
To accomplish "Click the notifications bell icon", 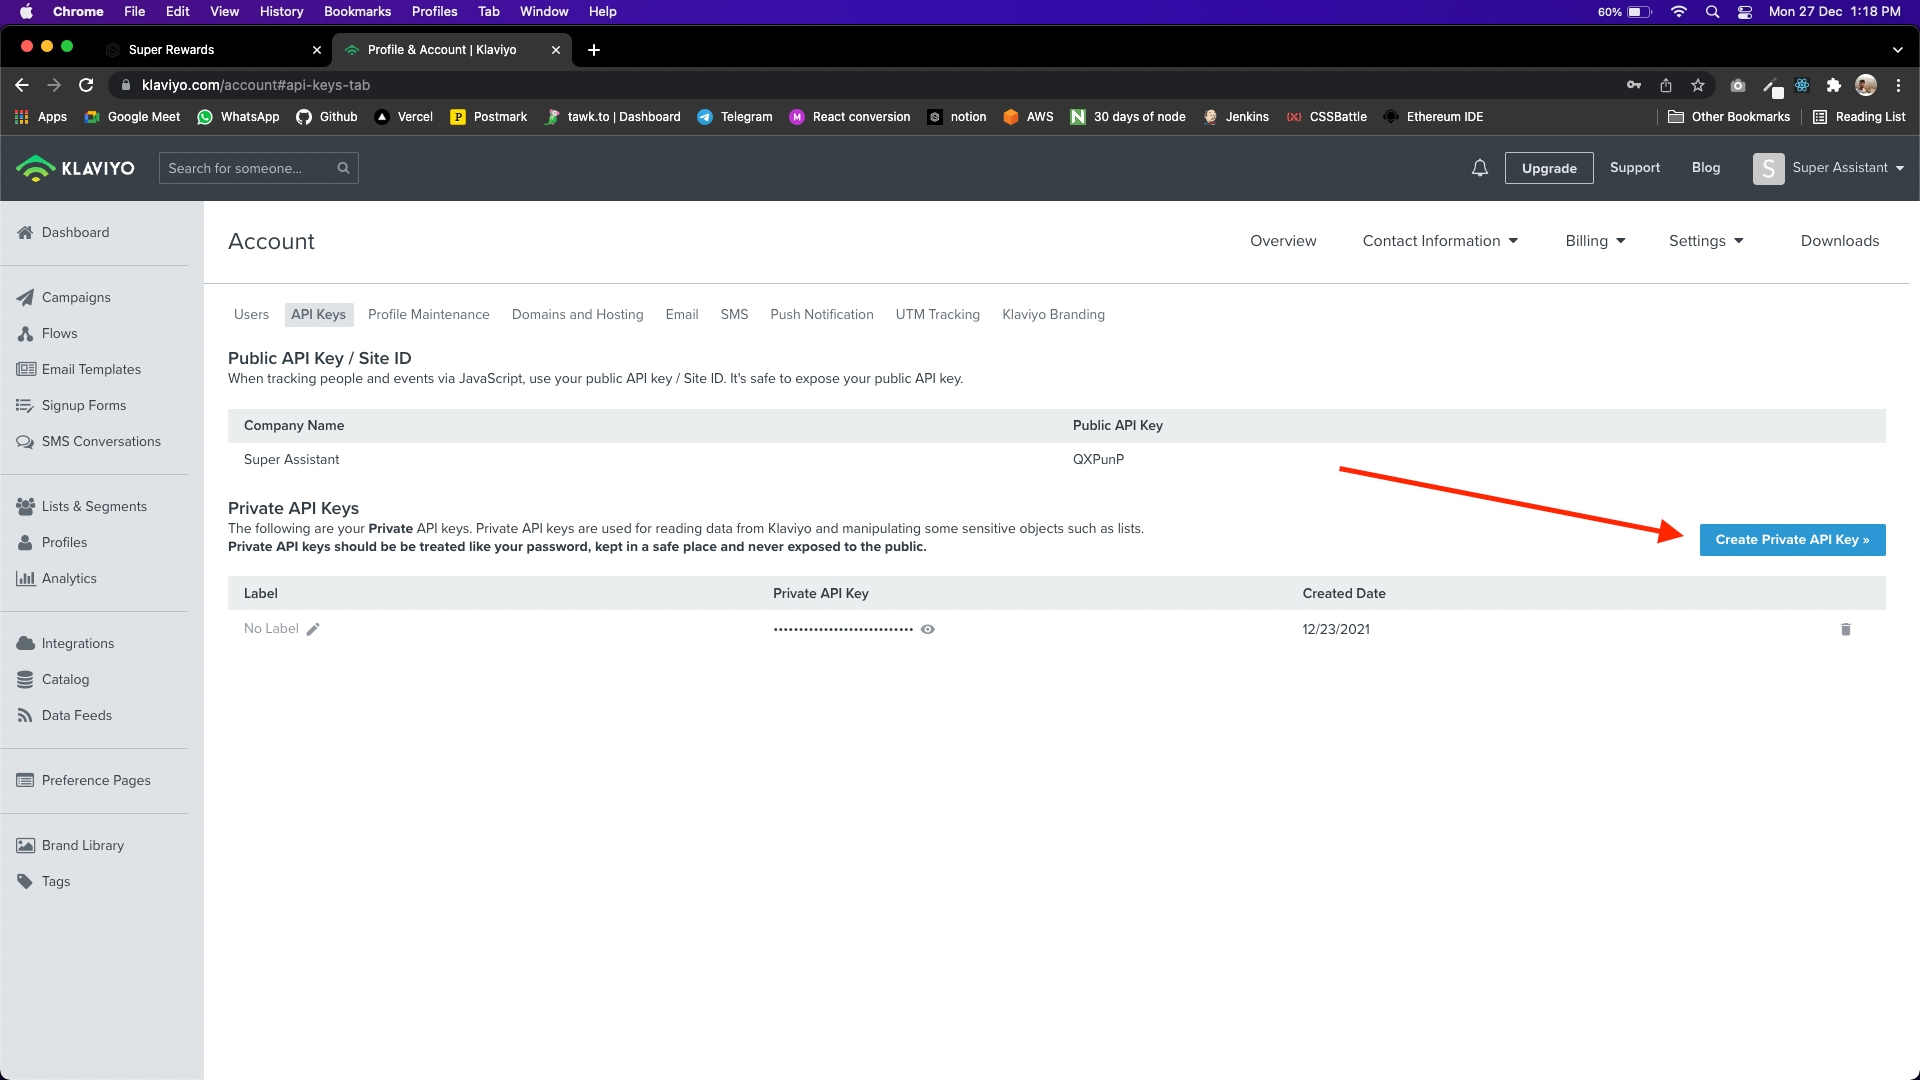I will (1479, 168).
